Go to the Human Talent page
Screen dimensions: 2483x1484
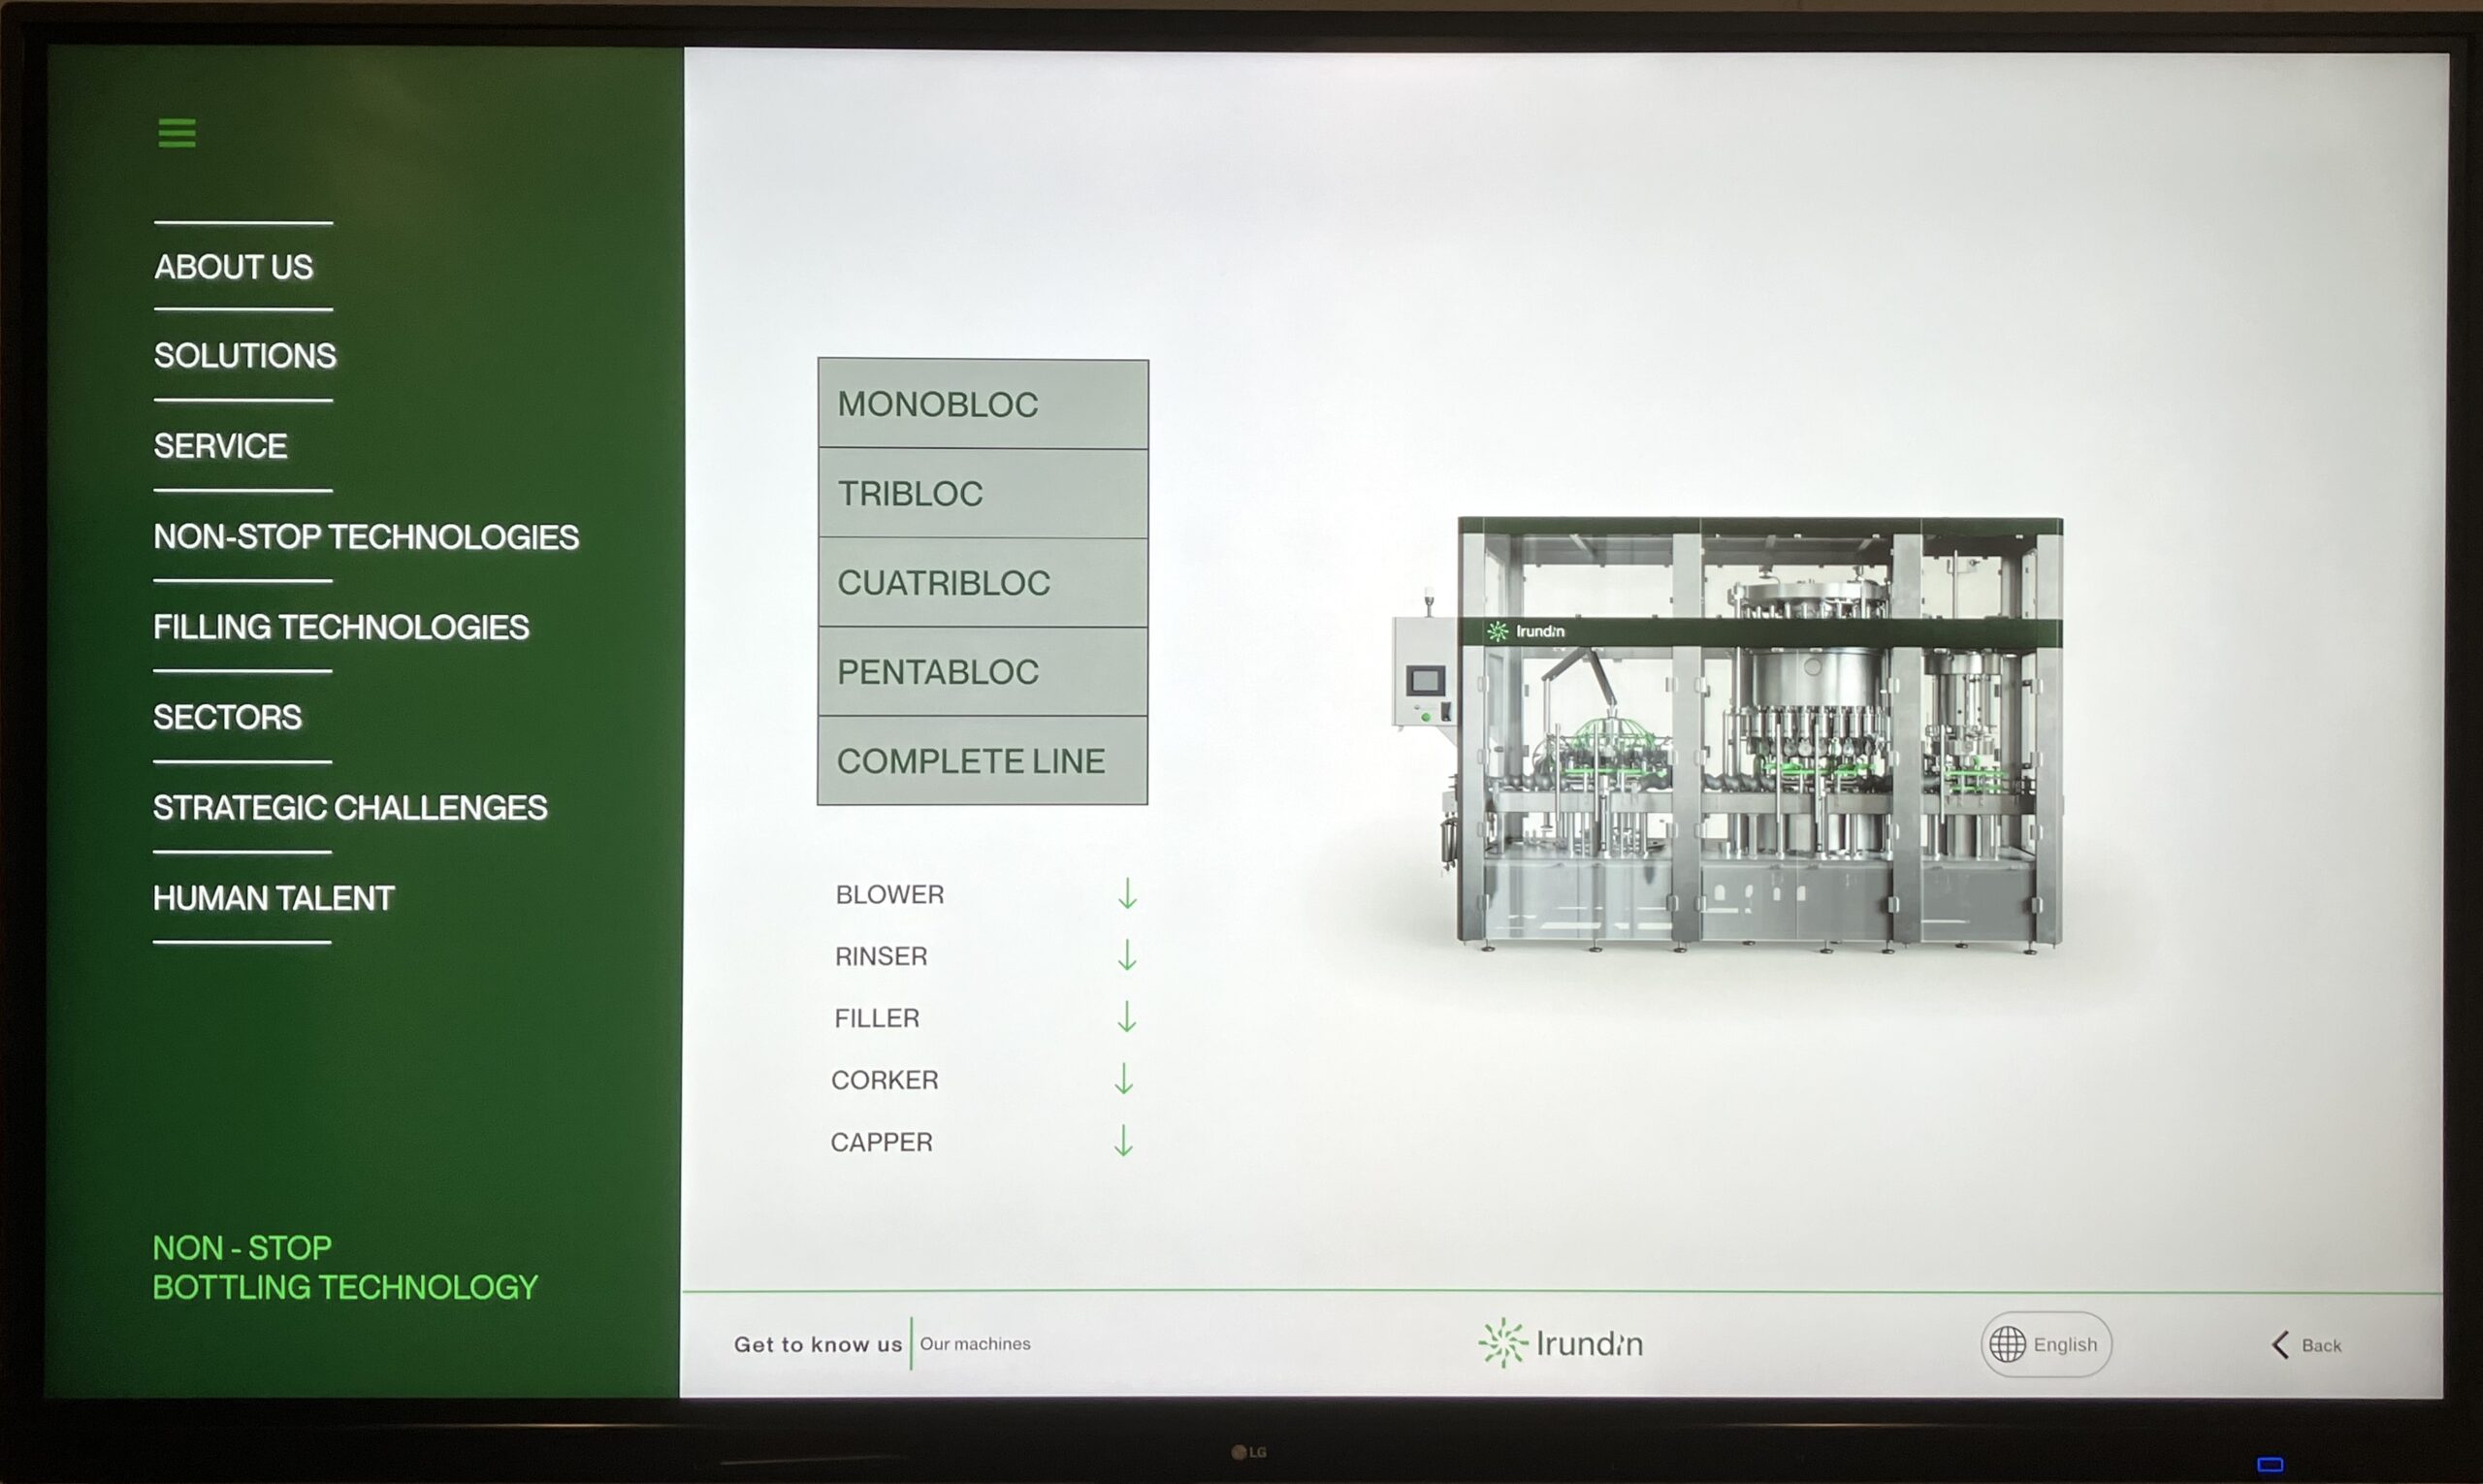(273, 898)
